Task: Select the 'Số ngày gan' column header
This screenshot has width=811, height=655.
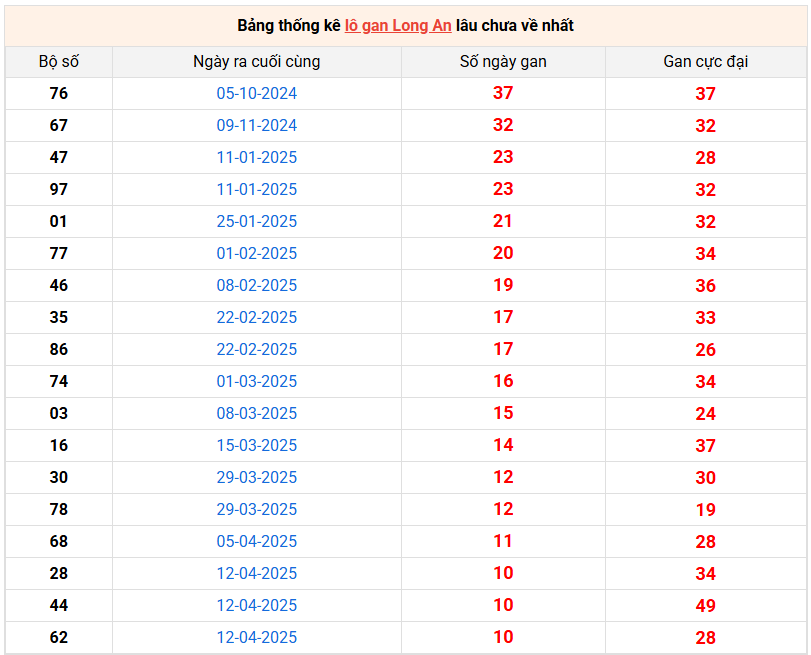Action: 503,62
